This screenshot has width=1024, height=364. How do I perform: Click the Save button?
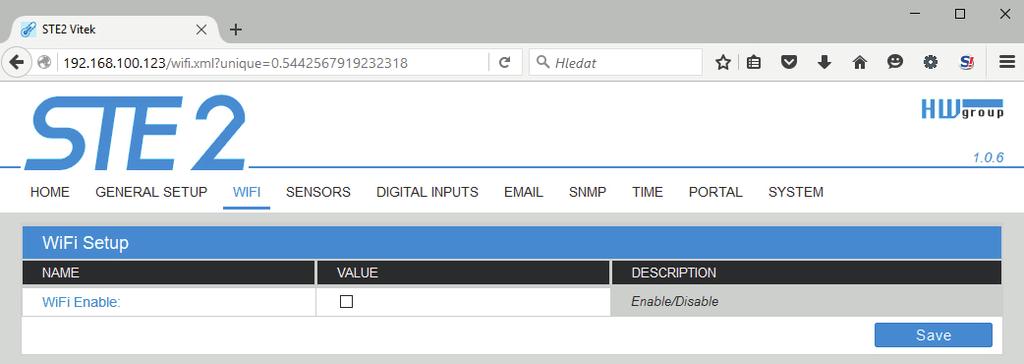click(x=933, y=335)
